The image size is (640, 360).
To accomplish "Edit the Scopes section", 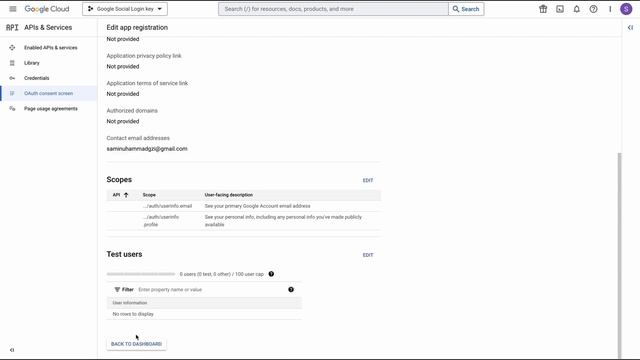I will point(368,180).
